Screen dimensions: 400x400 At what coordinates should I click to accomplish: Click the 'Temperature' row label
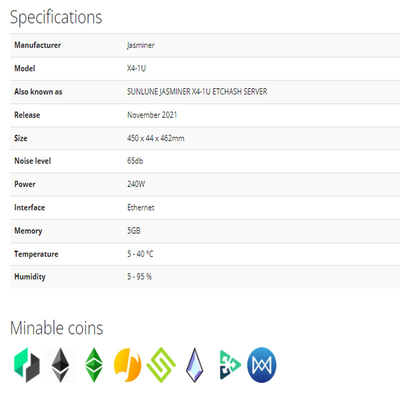pyautogui.click(x=36, y=254)
